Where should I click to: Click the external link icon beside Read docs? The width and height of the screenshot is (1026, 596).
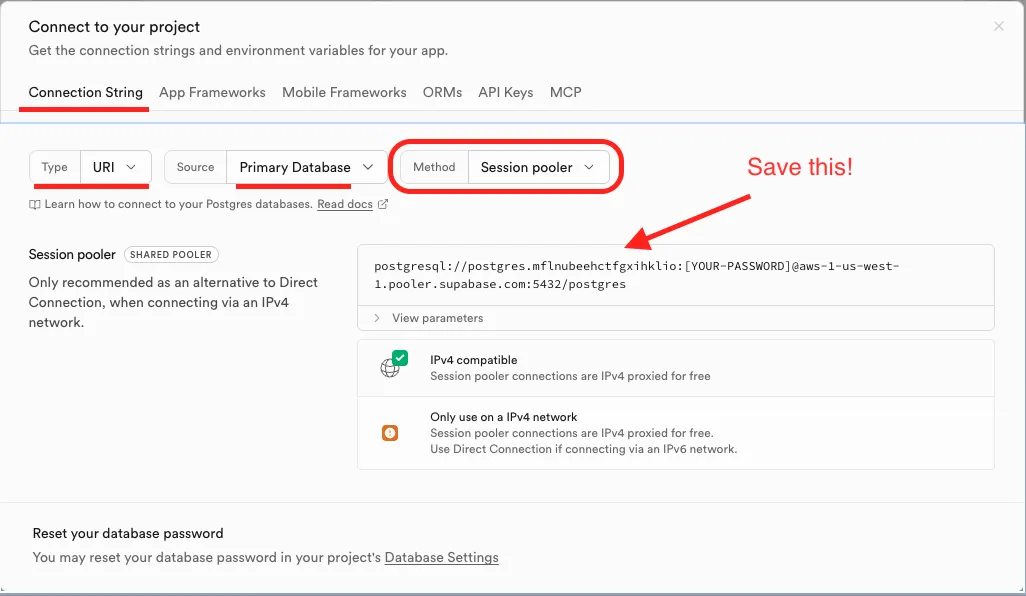click(383, 204)
